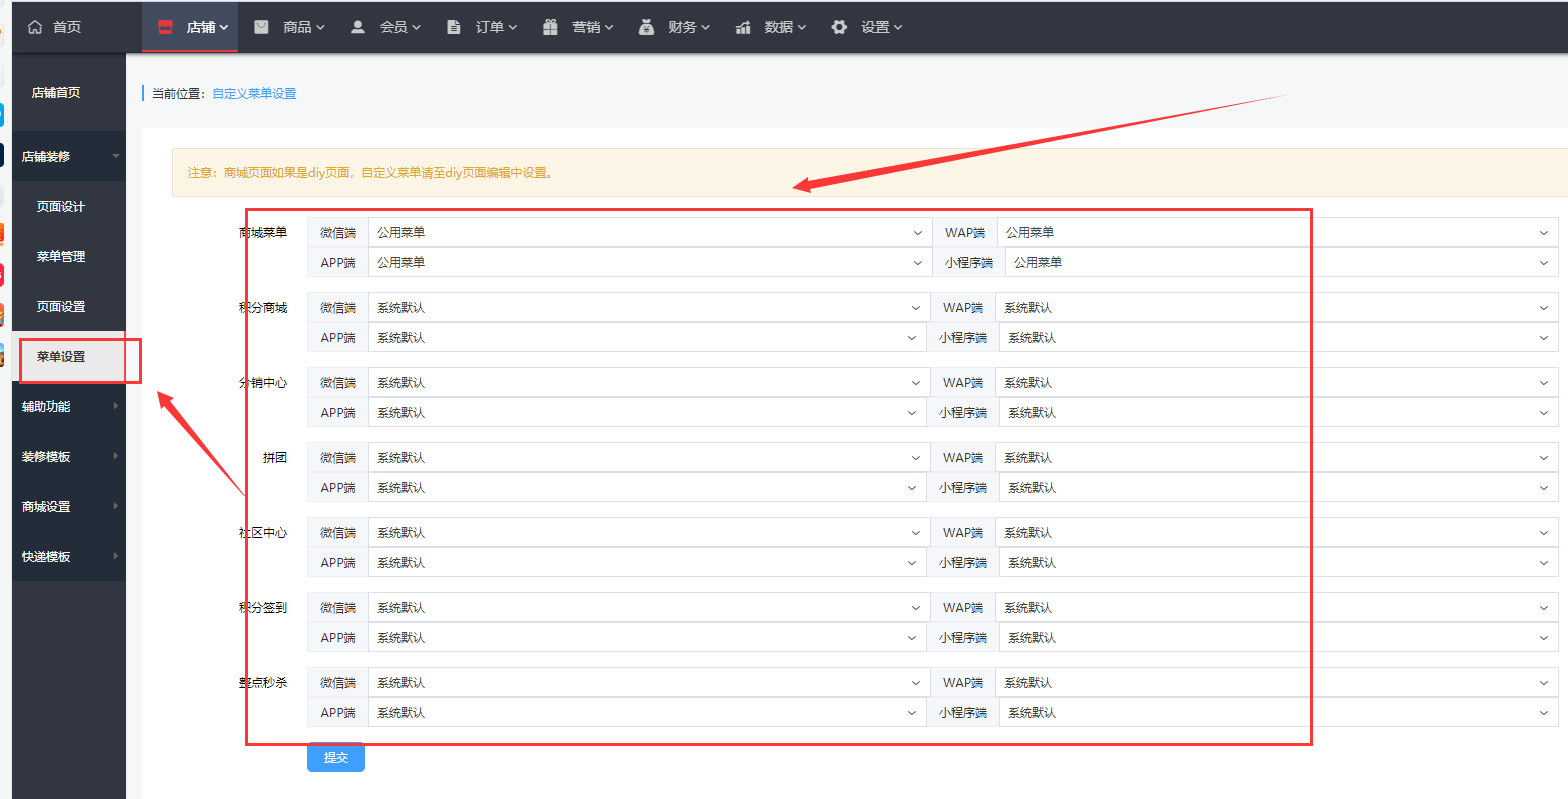Open the 设置 top menu
The width and height of the screenshot is (1568, 799).
(865, 27)
